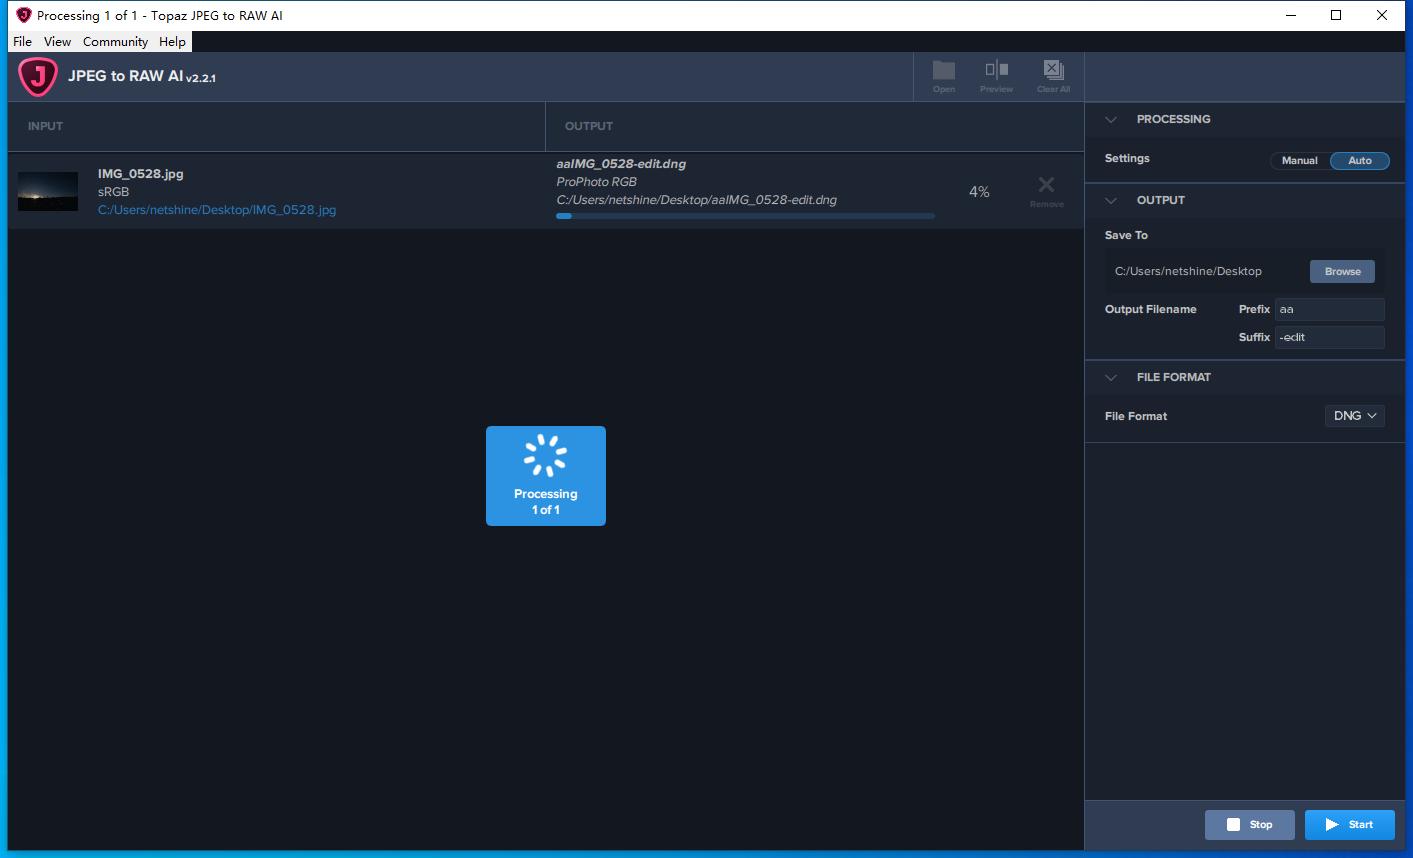Screen dimensions: 1413x858
Task: Click the Browse button
Action: point(1343,271)
